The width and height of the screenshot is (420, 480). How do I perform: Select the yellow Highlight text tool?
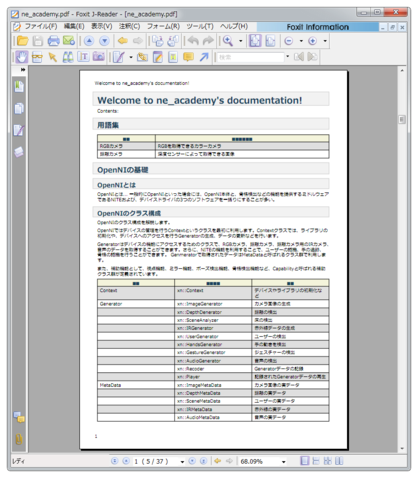tap(173, 57)
